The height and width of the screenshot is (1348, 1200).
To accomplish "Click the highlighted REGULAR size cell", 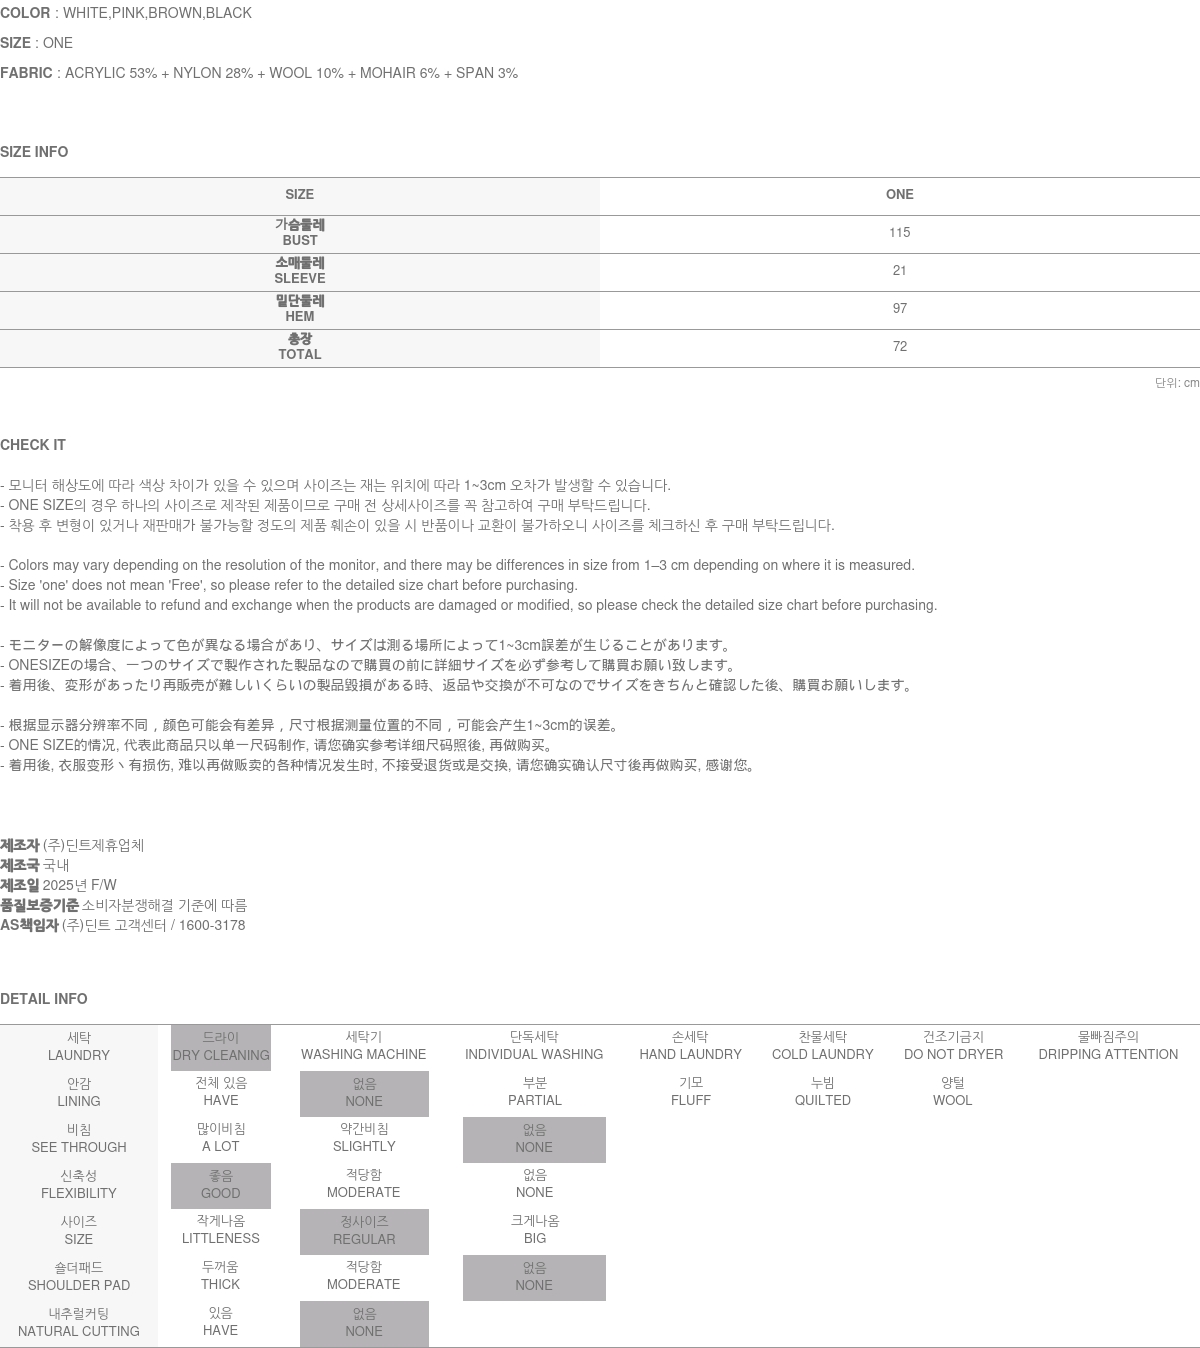I will (364, 1231).
